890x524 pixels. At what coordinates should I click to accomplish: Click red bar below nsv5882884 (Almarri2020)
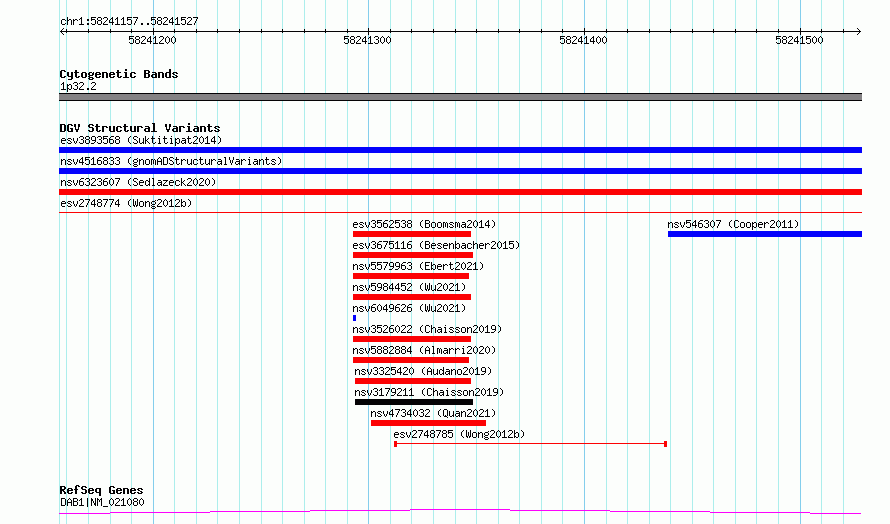tap(411, 360)
